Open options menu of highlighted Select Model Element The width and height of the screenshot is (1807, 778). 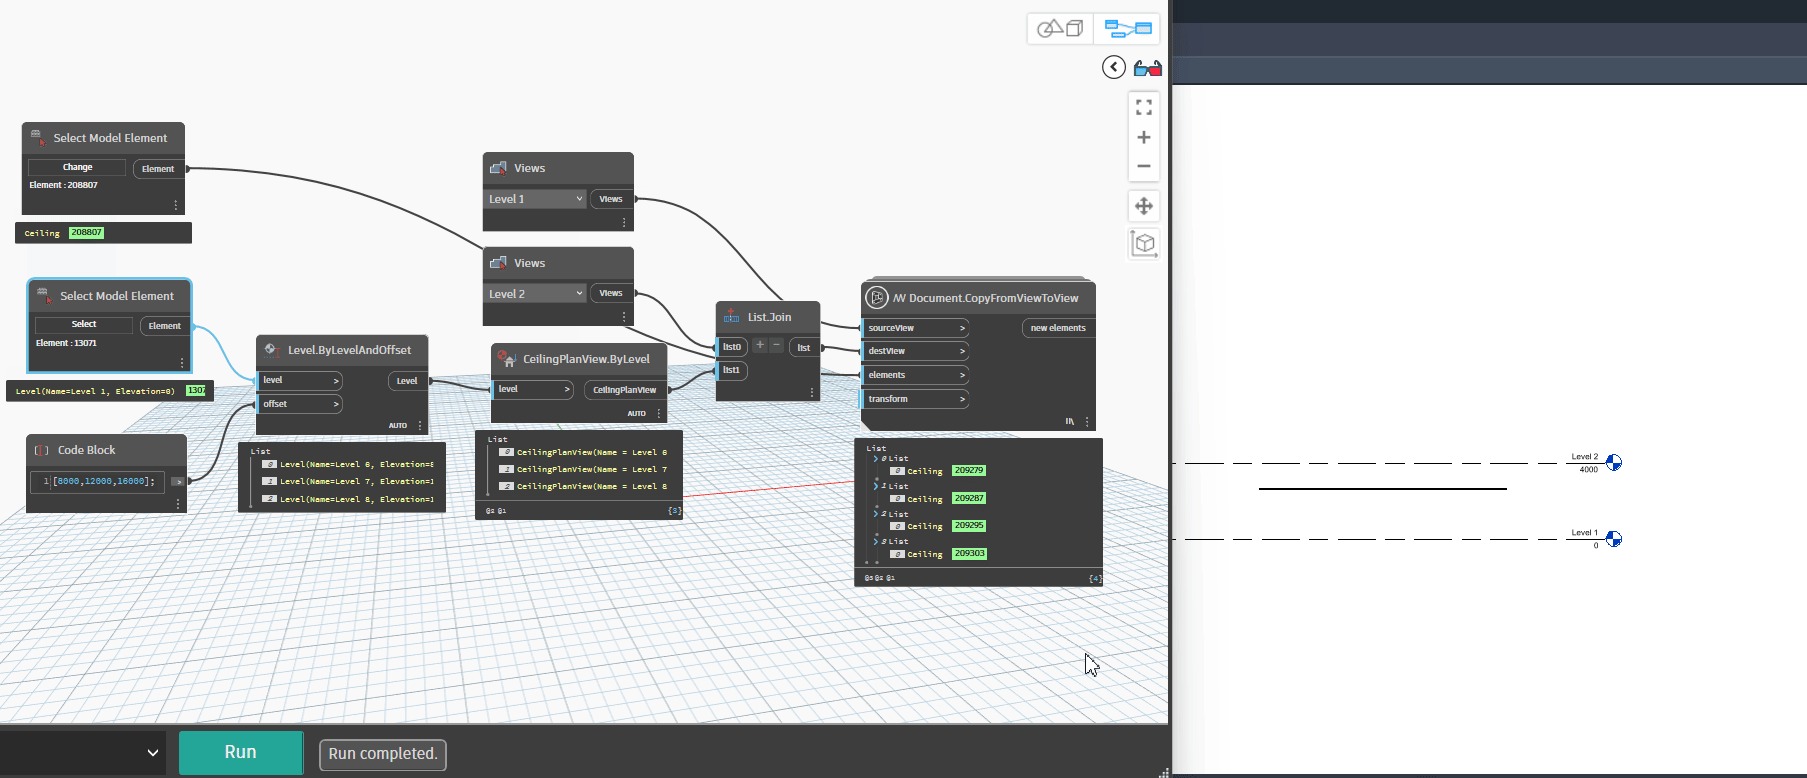pos(182,363)
